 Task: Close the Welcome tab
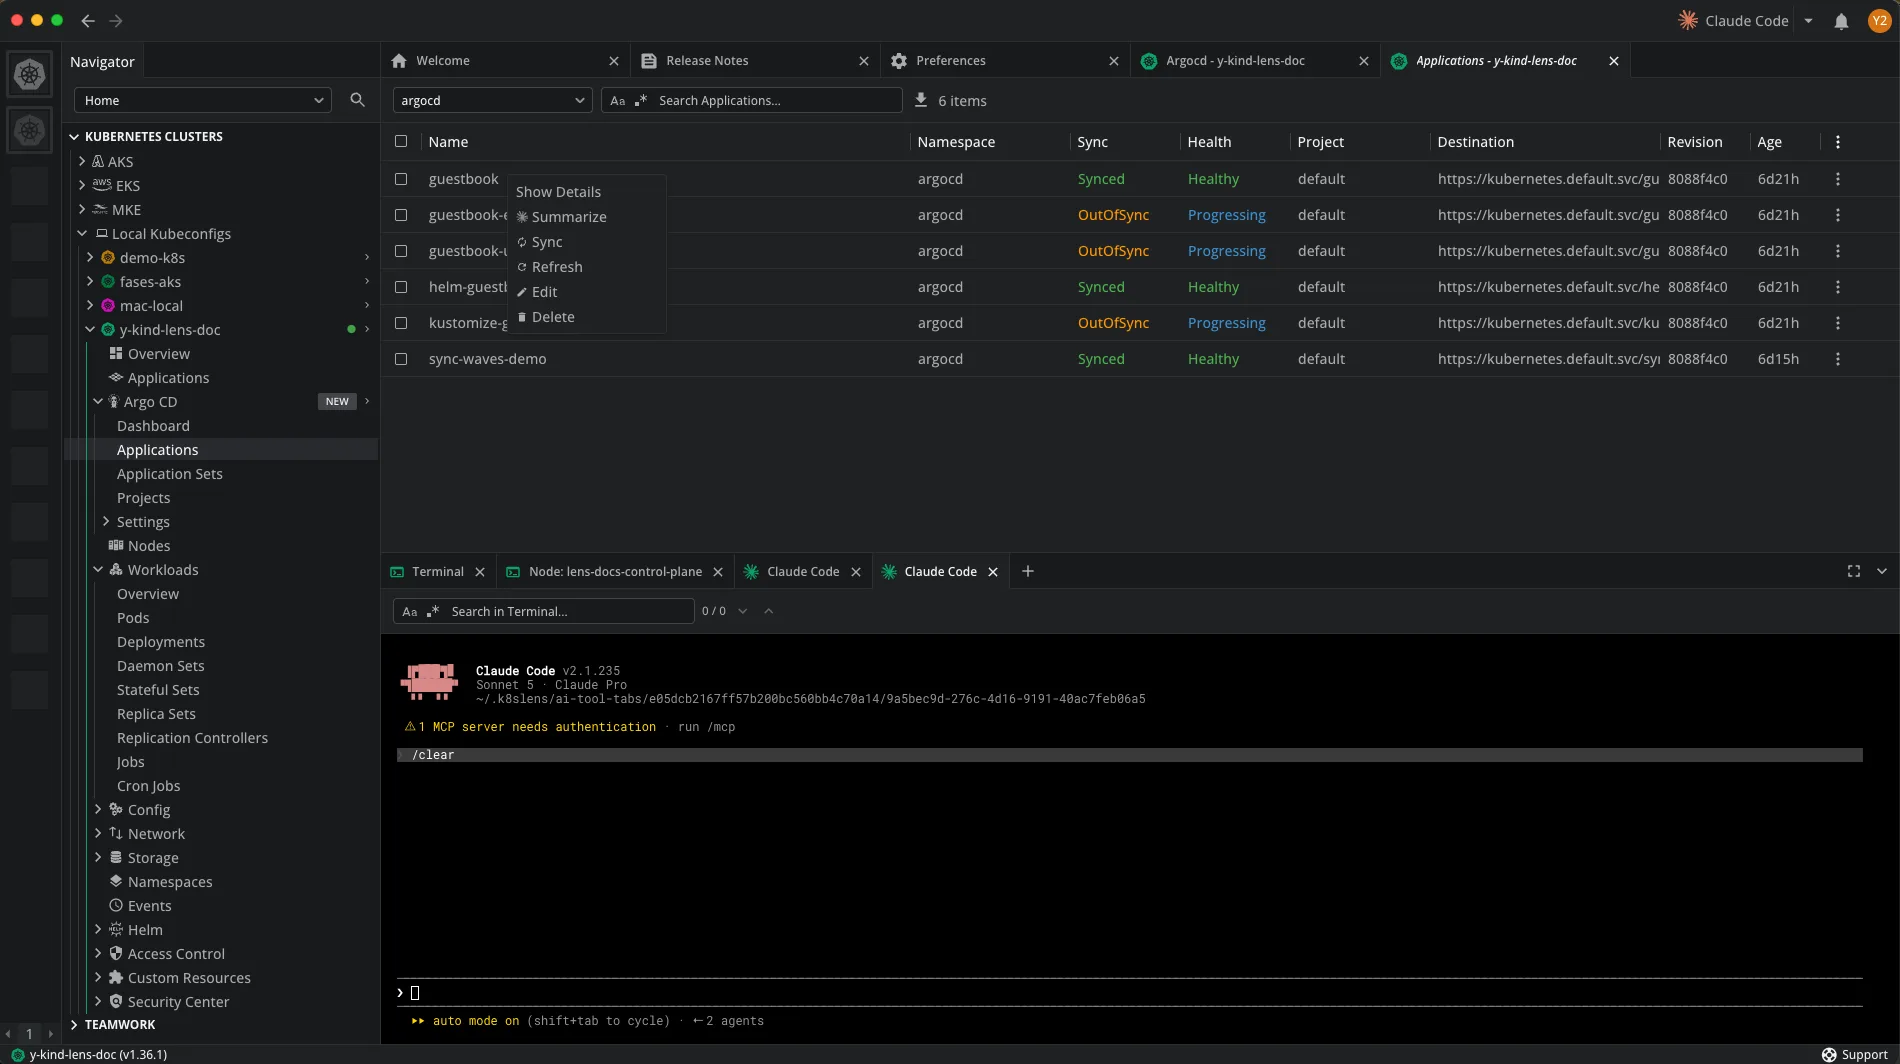614,61
